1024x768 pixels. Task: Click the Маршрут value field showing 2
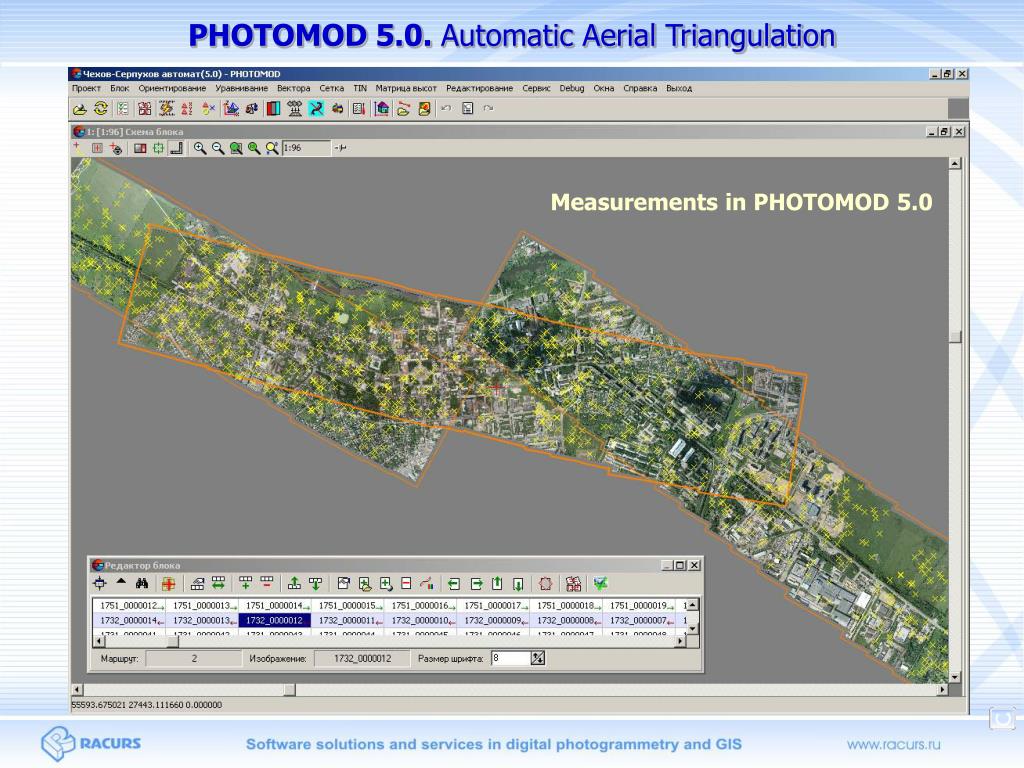tap(193, 658)
